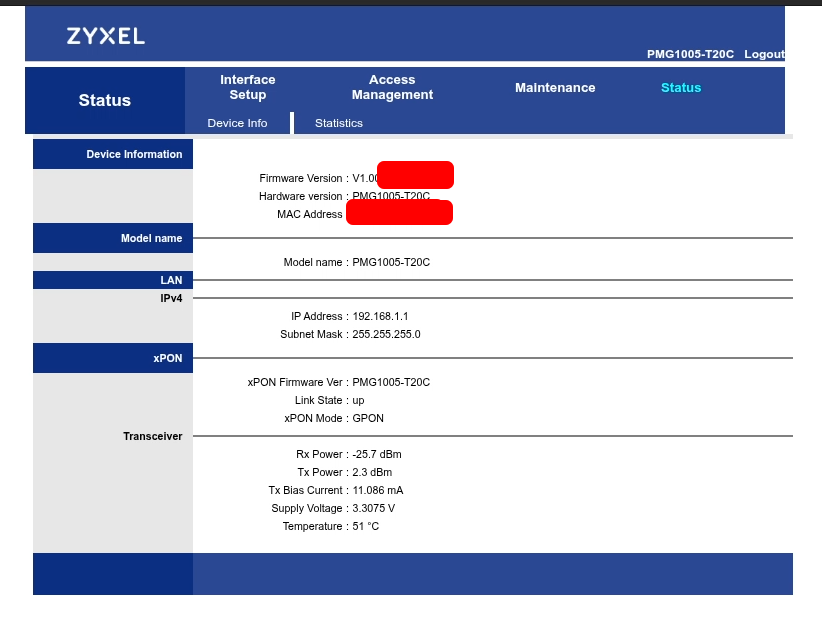Image resolution: width=822 pixels, height=620 pixels.
Task: Click the Link State label
Action: pos(318,400)
